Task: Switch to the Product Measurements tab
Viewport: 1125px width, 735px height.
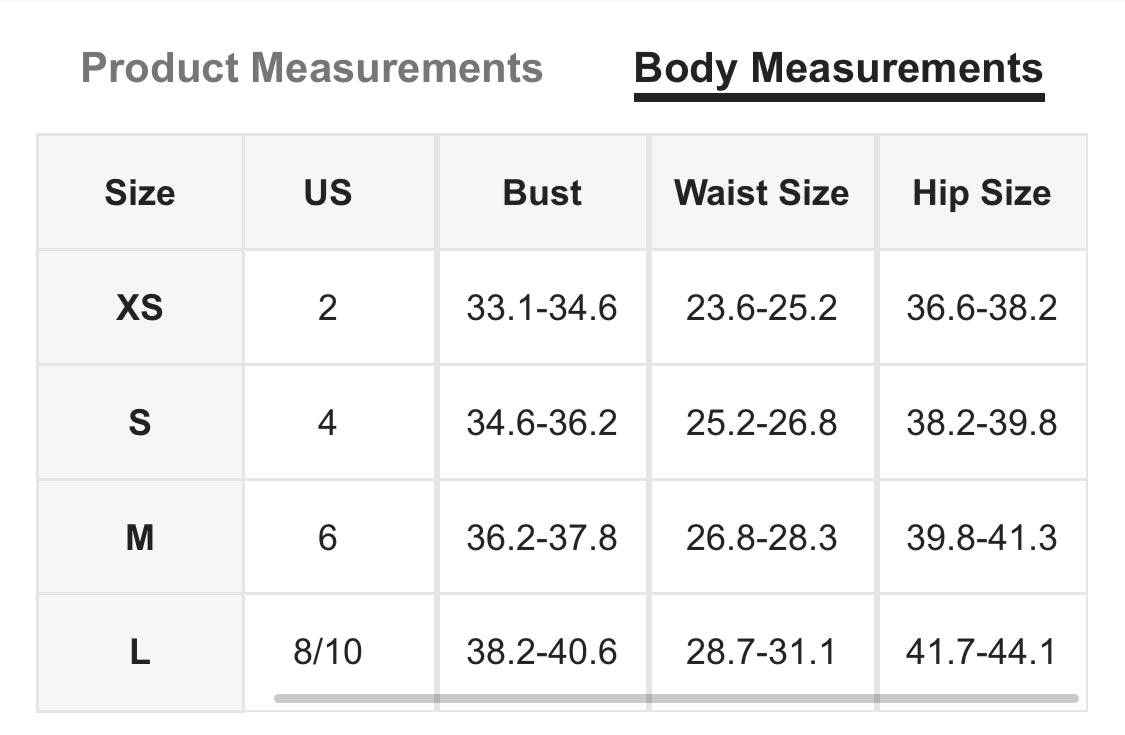Action: 311,68
